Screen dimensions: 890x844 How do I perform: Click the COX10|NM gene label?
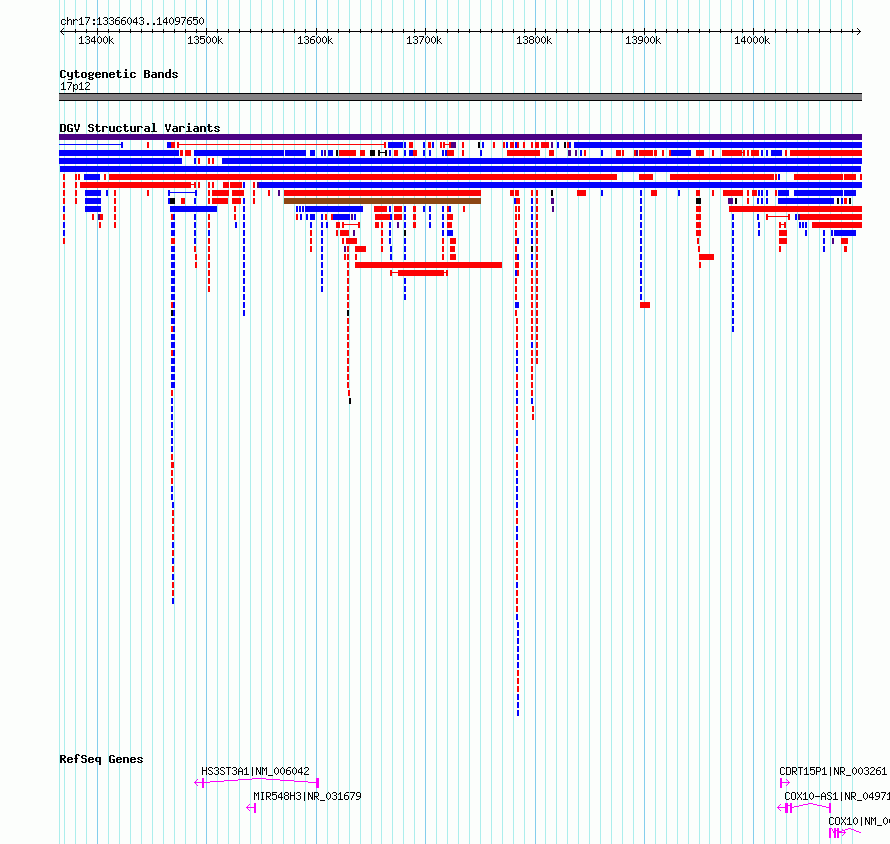click(x=859, y=821)
